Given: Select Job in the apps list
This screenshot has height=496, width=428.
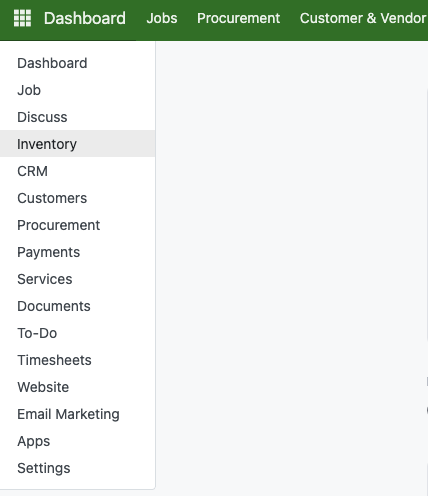Looking at the screenshot, I should (77, 90).
